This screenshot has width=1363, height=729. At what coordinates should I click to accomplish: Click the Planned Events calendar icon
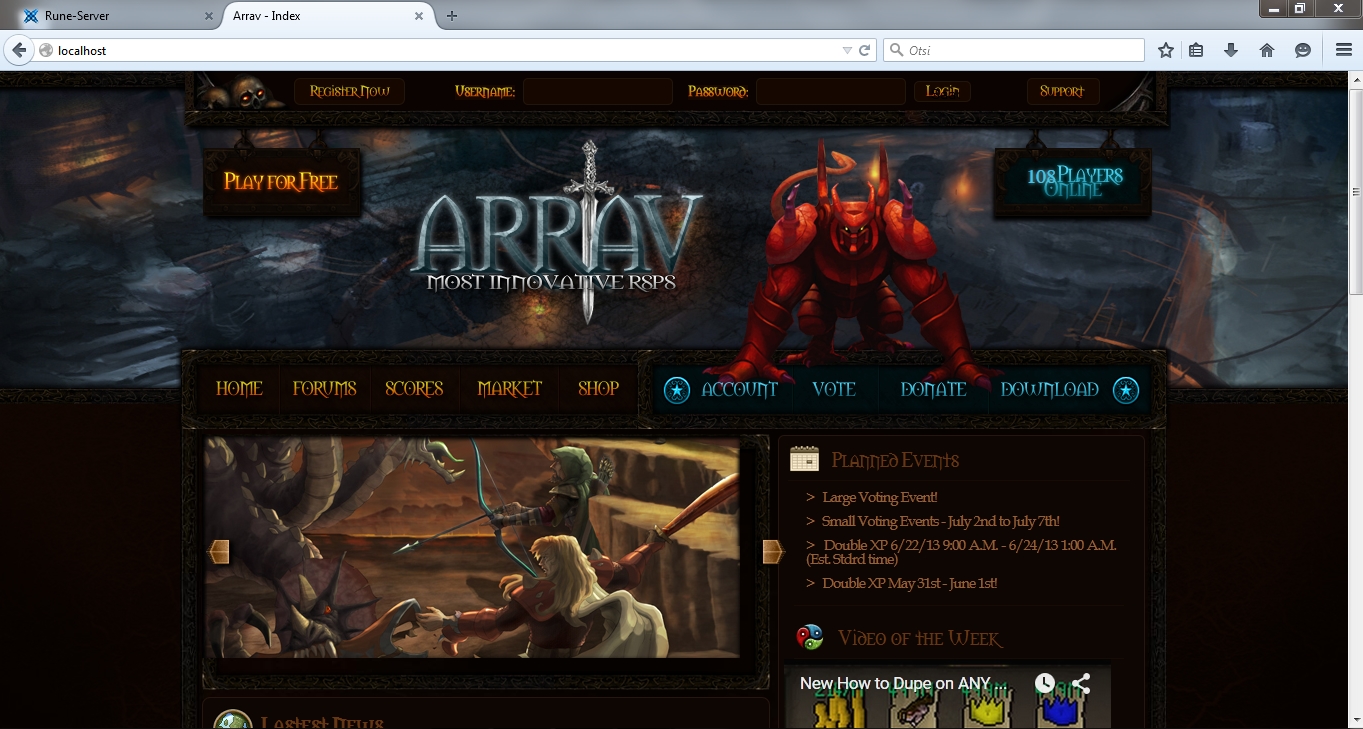click(x=804, y=459)
